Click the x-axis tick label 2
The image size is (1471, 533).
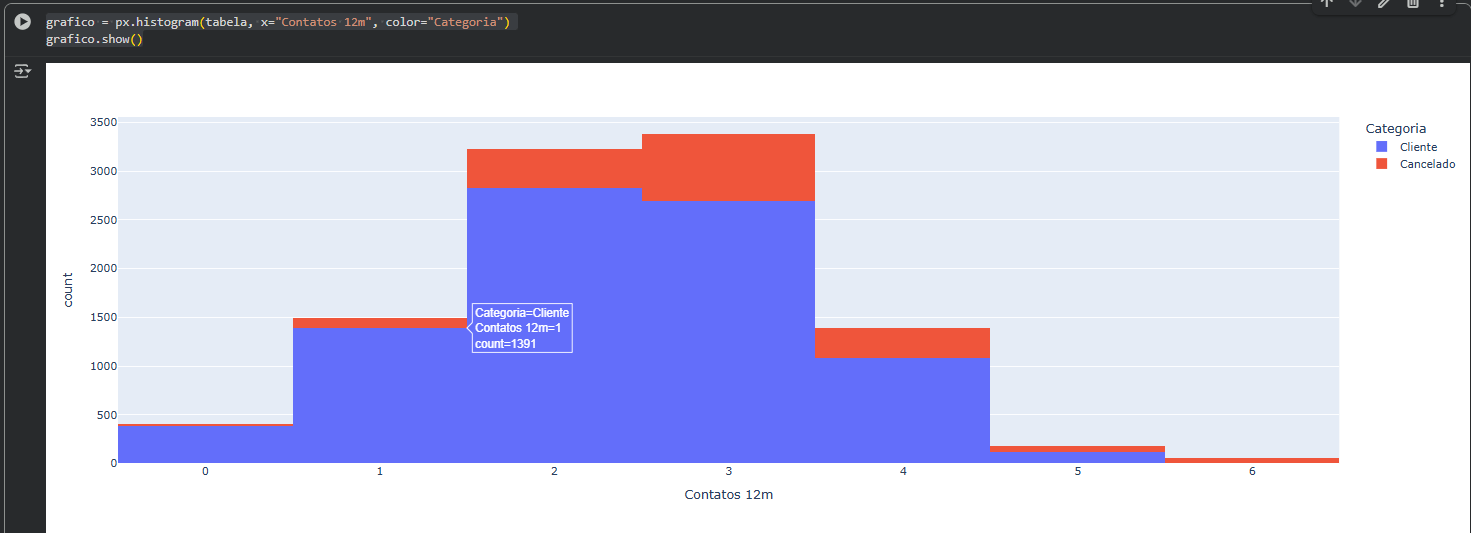pos(554,471)
